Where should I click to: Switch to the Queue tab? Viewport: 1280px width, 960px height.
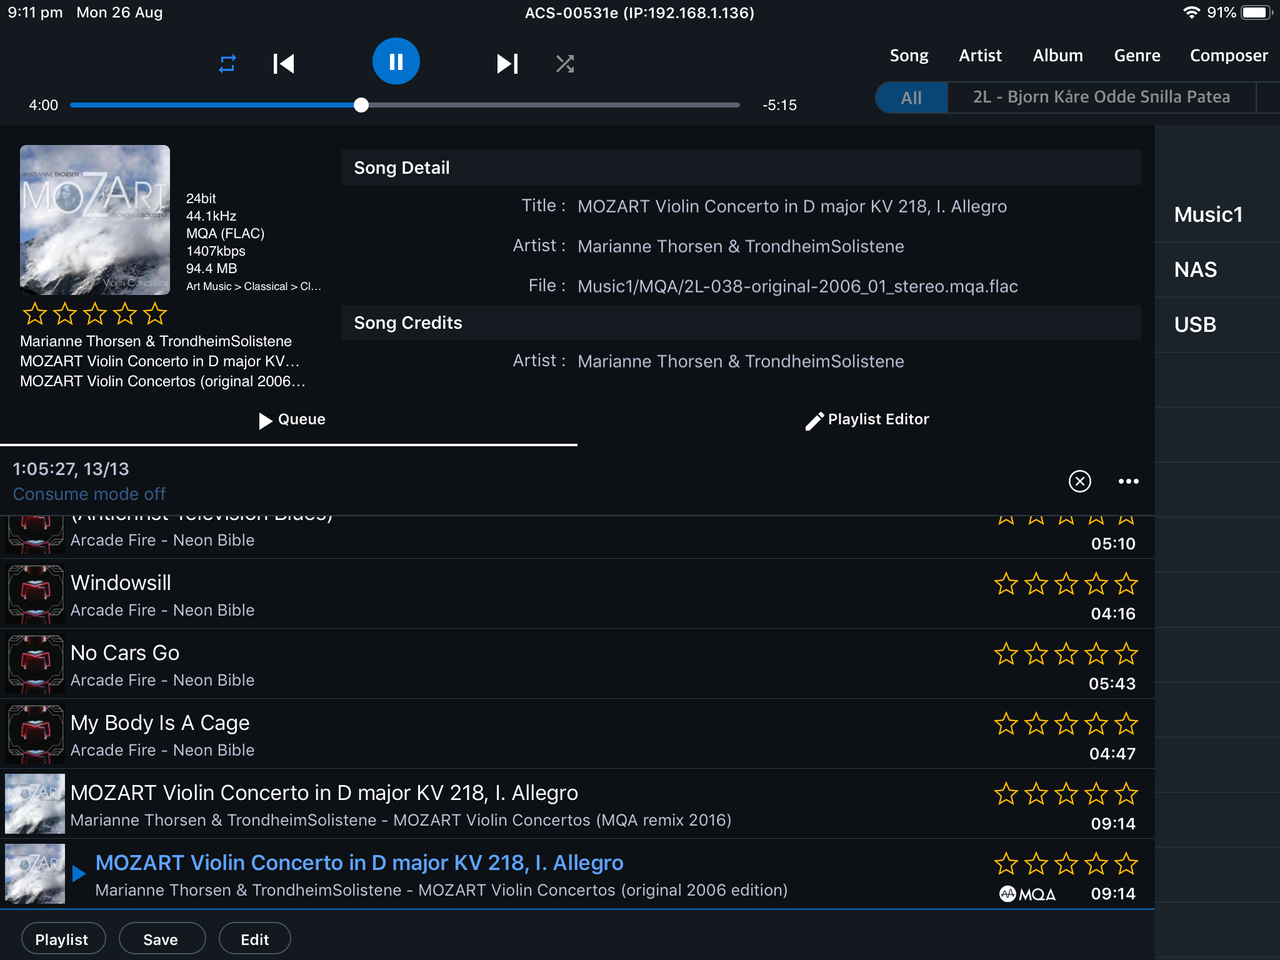(292, 420)
